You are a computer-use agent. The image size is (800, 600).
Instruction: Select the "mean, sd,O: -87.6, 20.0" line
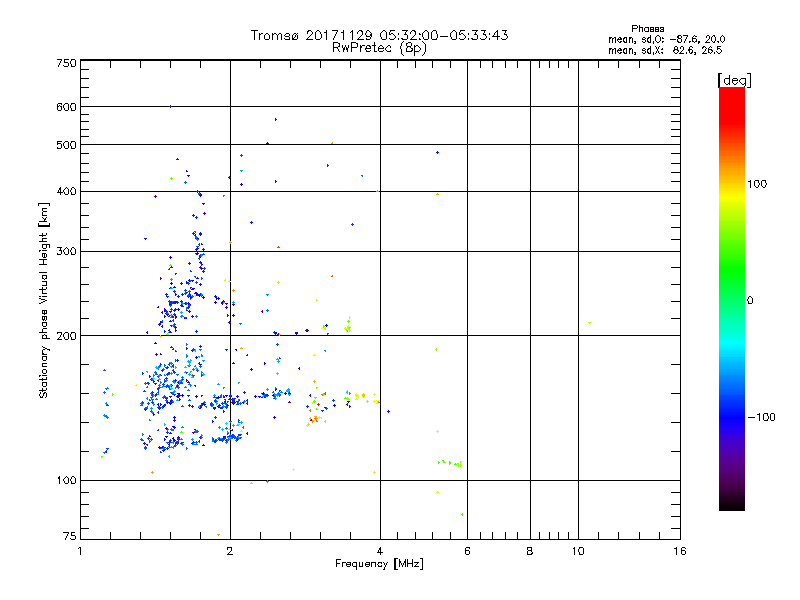click(666, 39)
